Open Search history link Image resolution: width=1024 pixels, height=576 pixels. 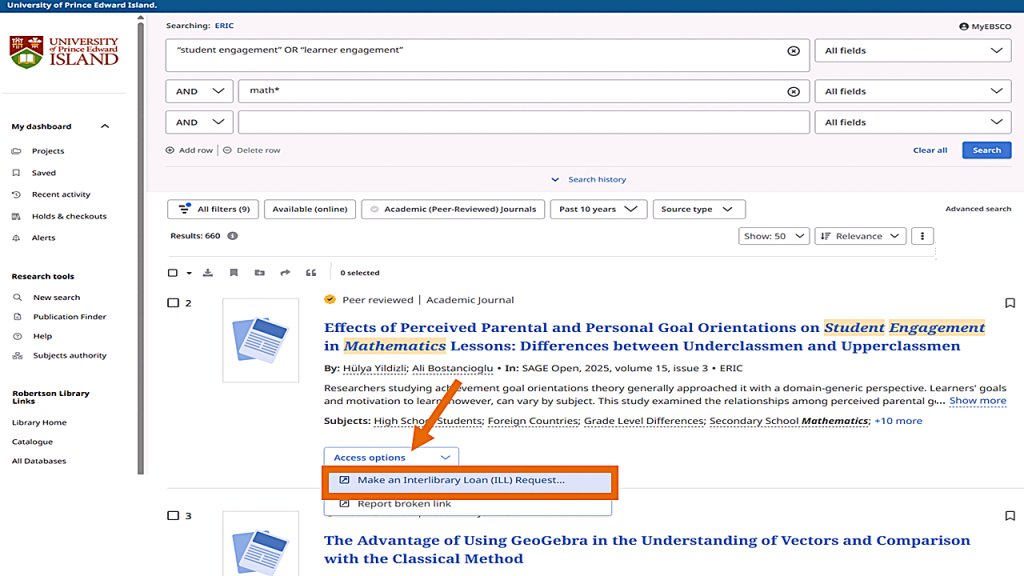click(x=589, y=180)
